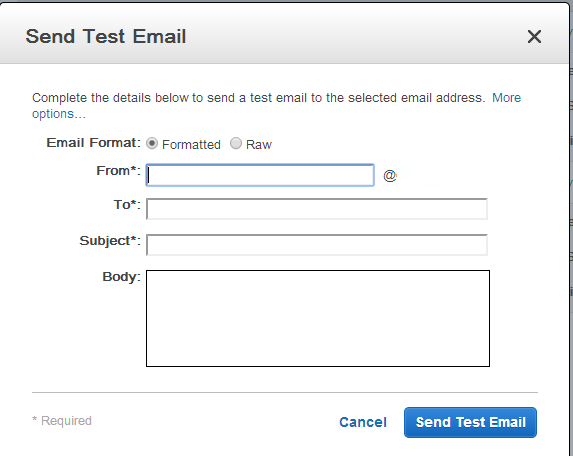573x456 pixels.
Task: Focus the Subject text field
Action: pyautogui.click(x=317, y=244)
